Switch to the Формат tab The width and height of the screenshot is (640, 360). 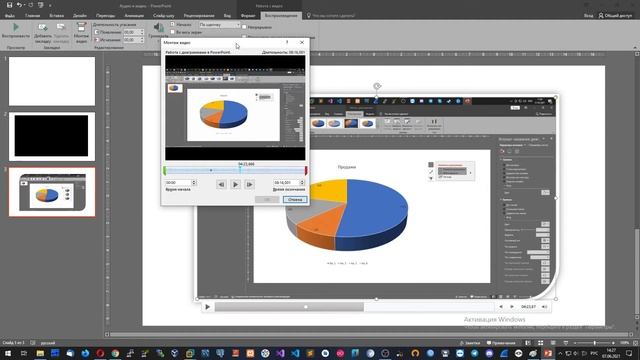[248, 16]
